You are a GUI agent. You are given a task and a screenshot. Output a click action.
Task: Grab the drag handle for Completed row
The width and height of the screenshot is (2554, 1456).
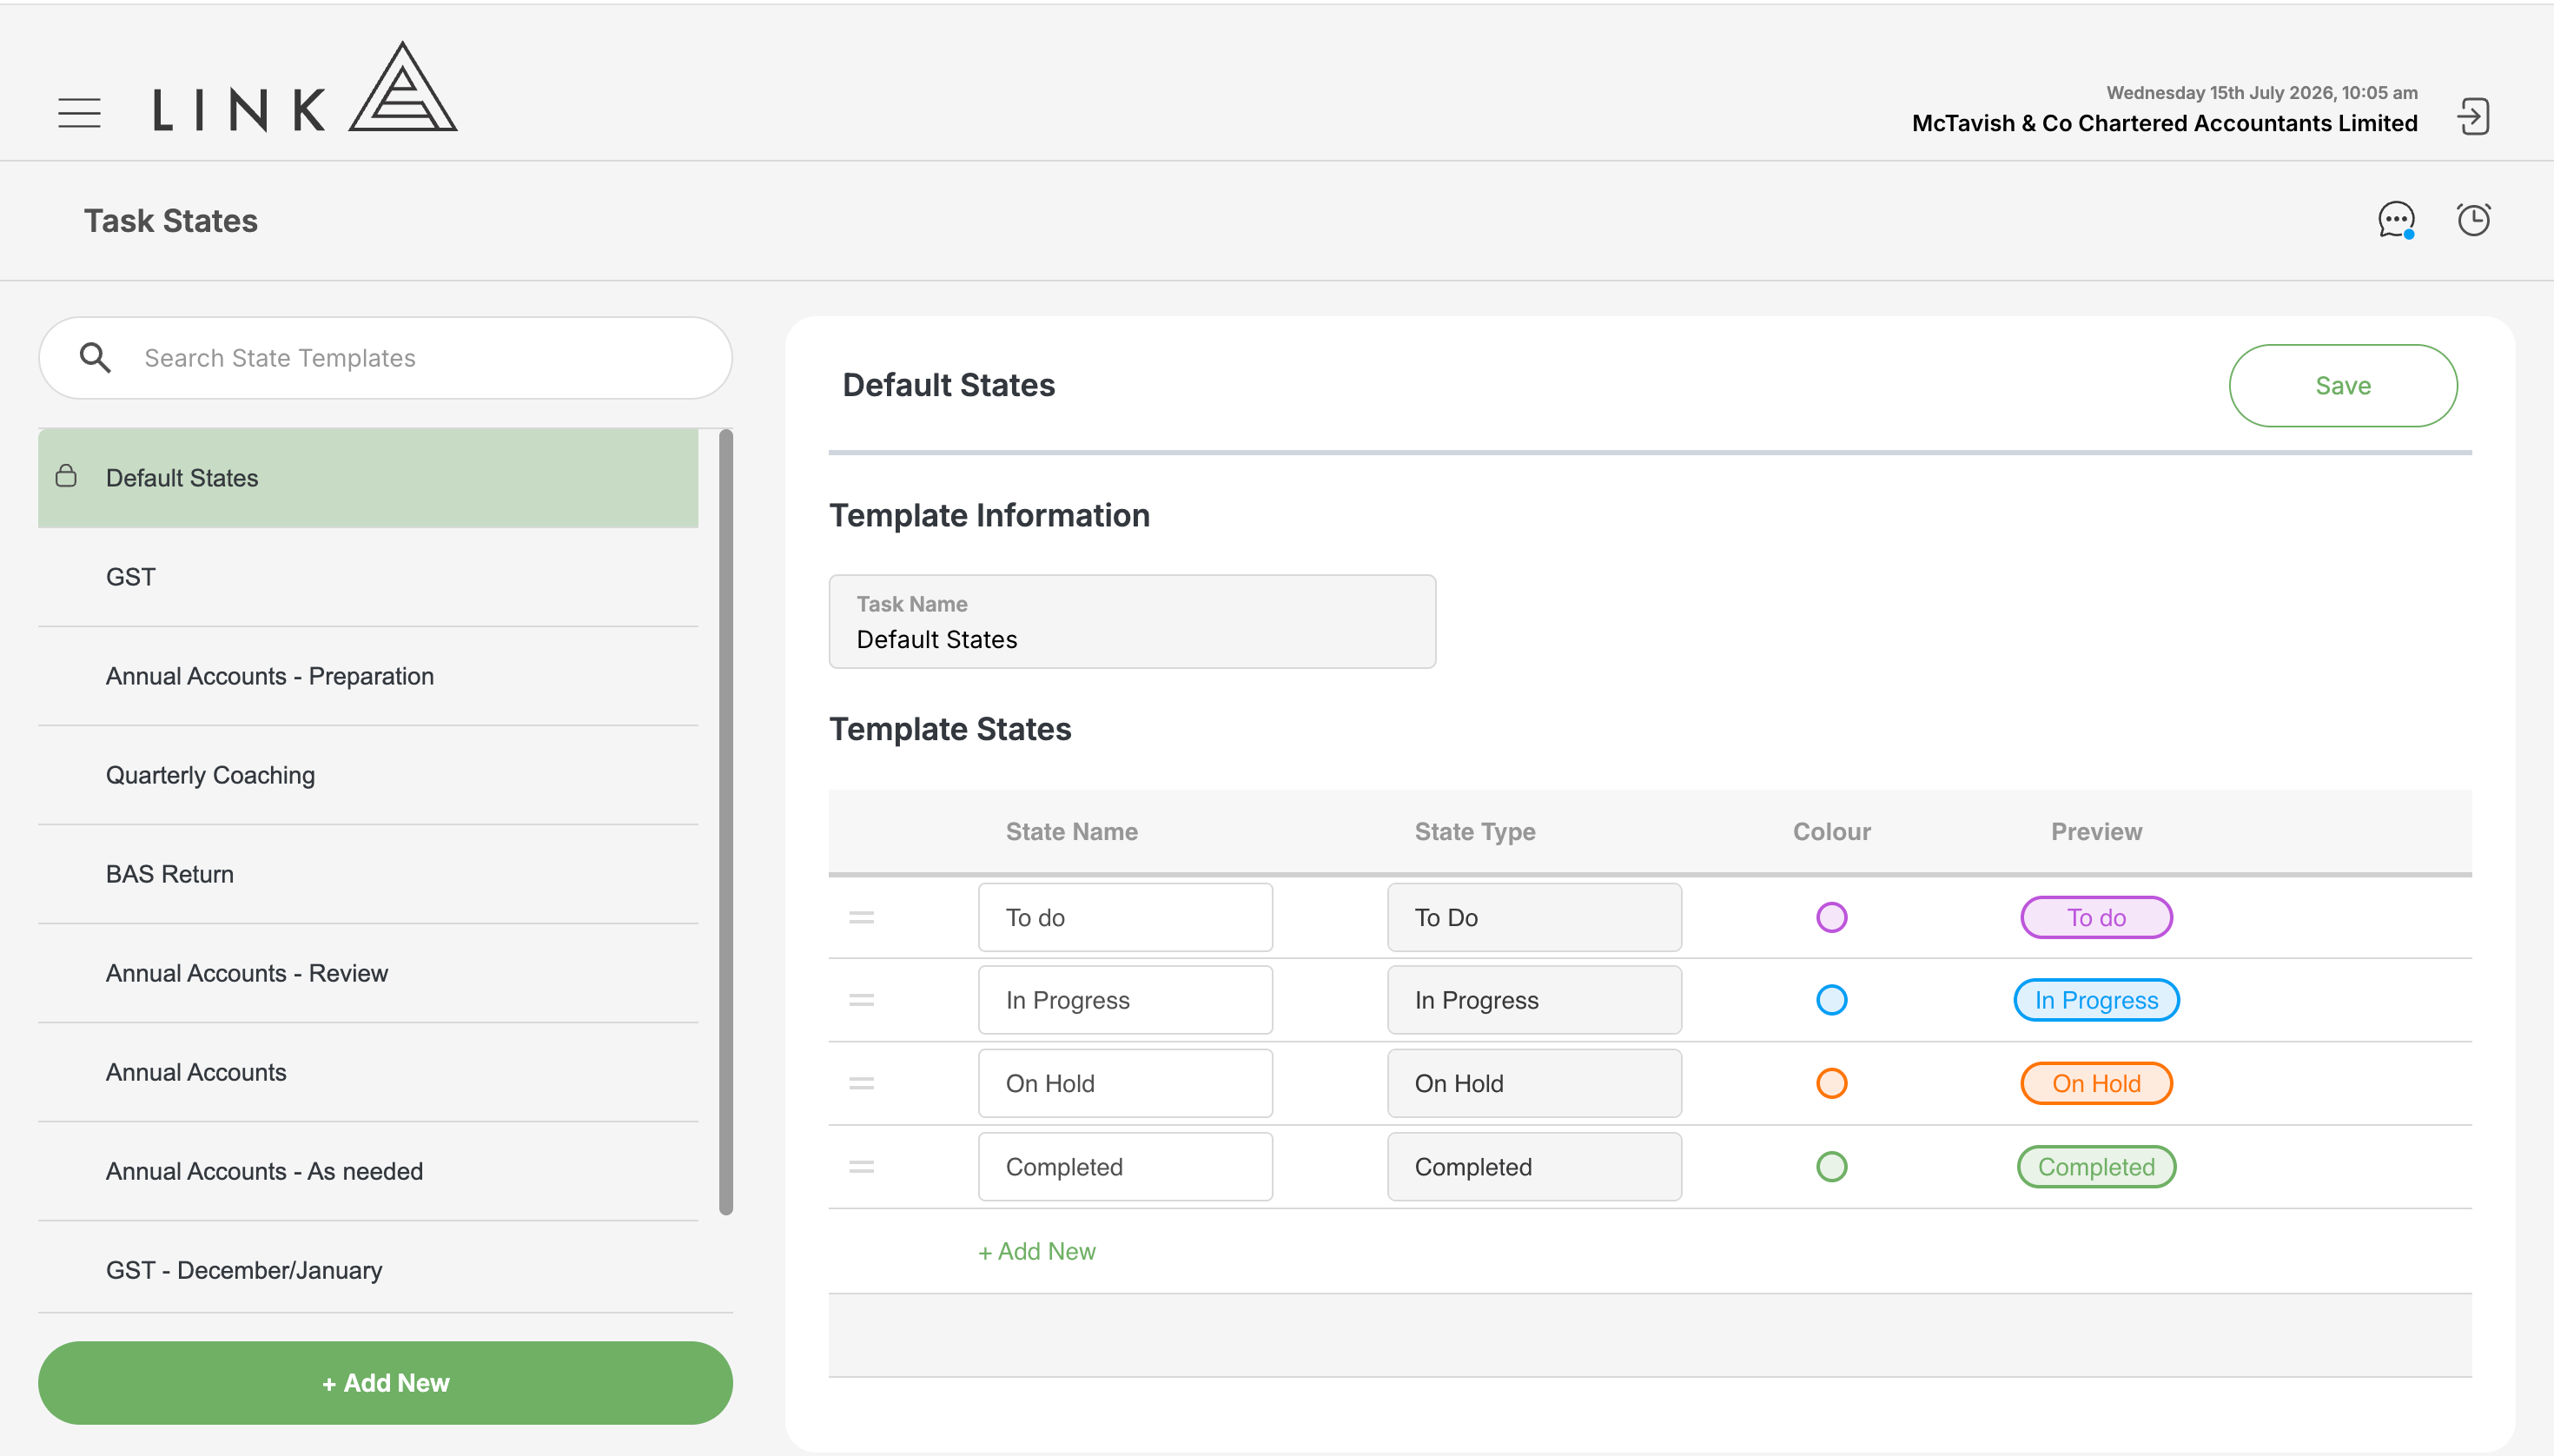coord(862,1167)
